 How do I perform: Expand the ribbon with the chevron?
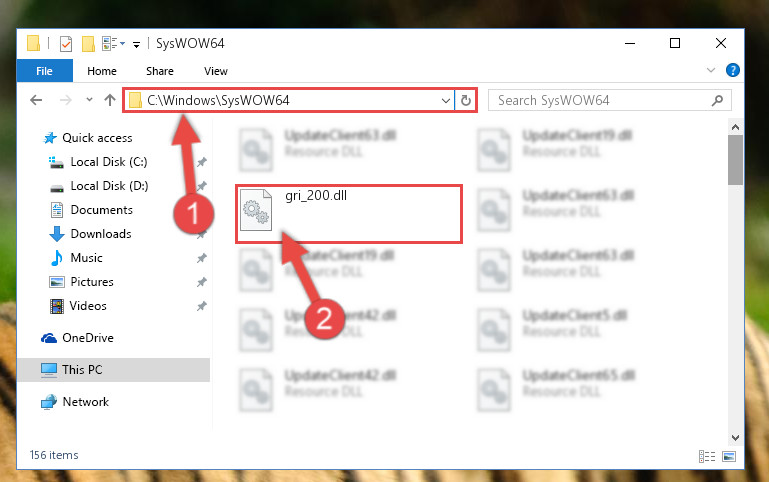(x=711, y=71)
